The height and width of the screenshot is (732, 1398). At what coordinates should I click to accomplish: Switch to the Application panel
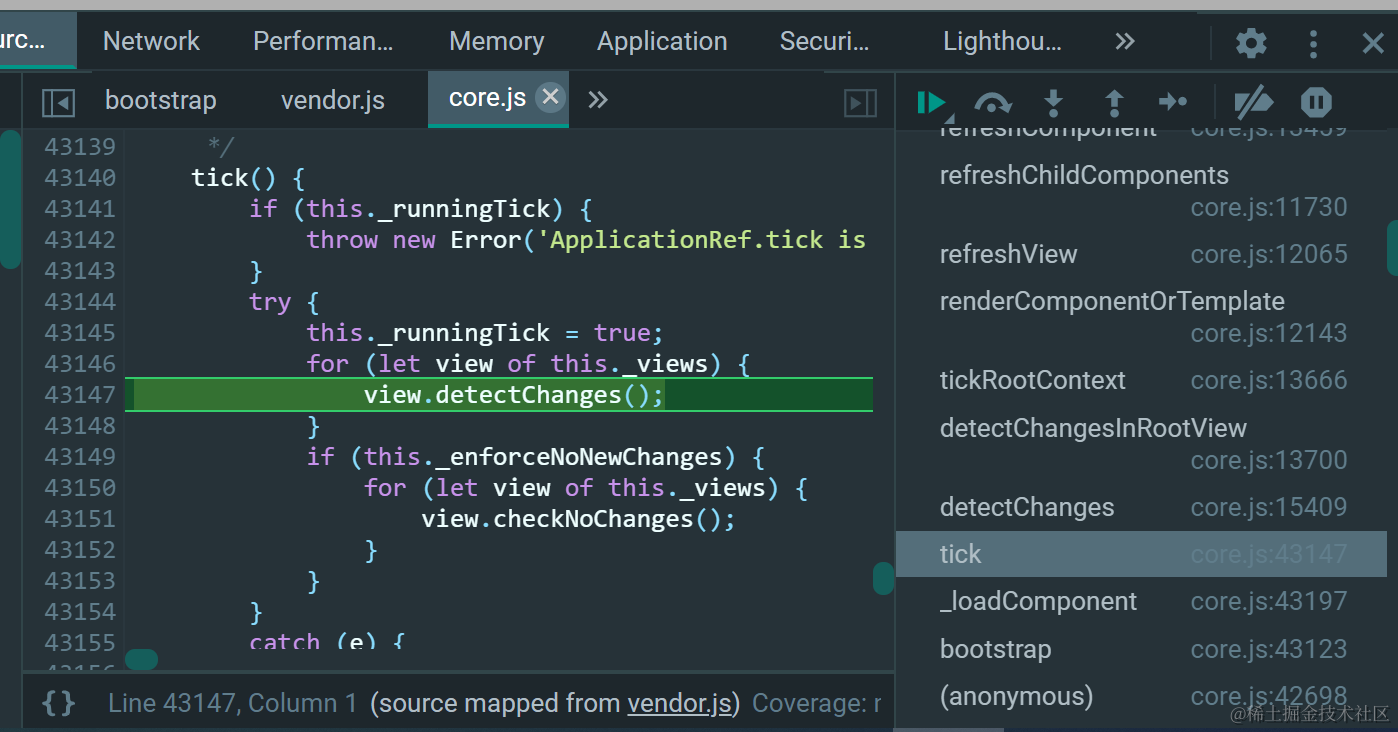point(662,41)
